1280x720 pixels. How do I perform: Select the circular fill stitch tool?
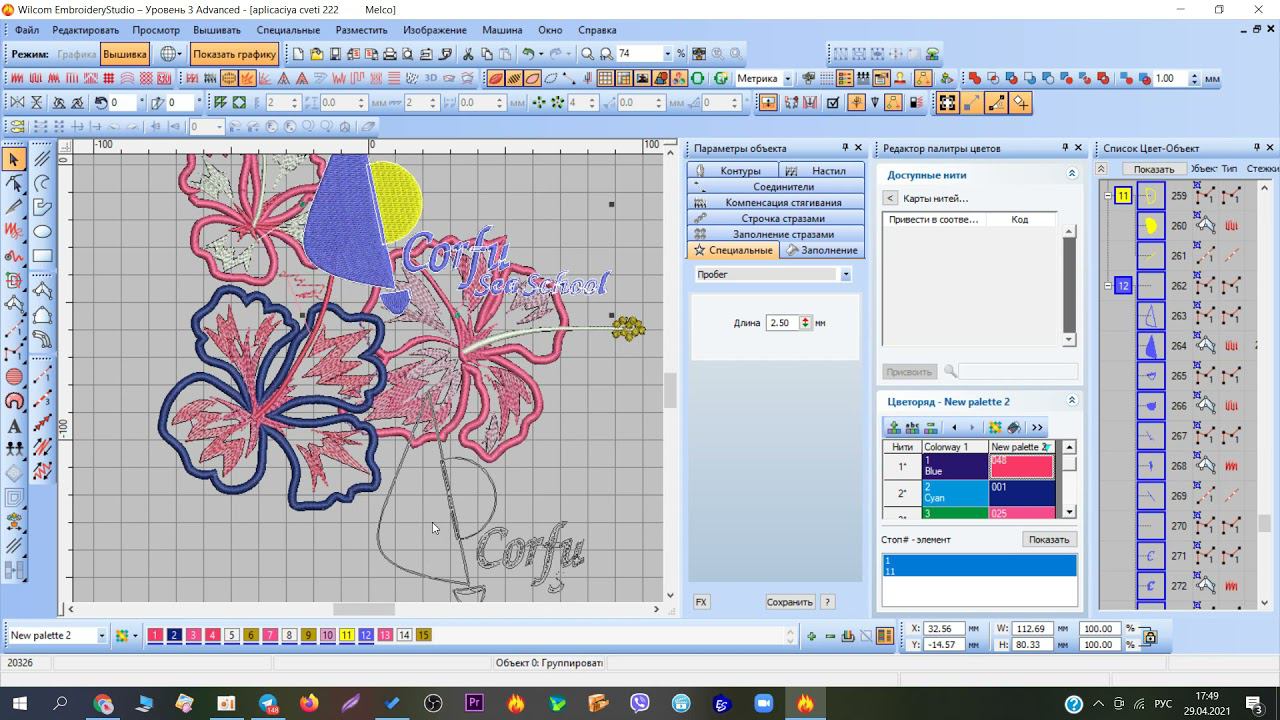pos(14,377)
